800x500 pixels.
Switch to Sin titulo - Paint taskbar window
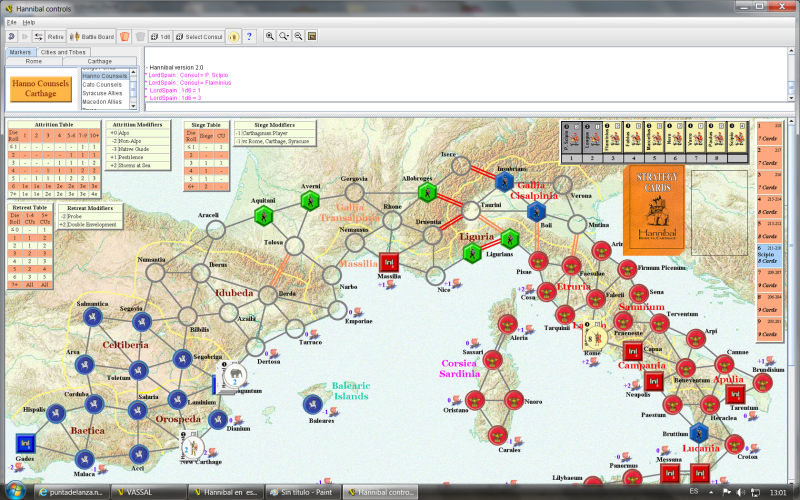303,492
